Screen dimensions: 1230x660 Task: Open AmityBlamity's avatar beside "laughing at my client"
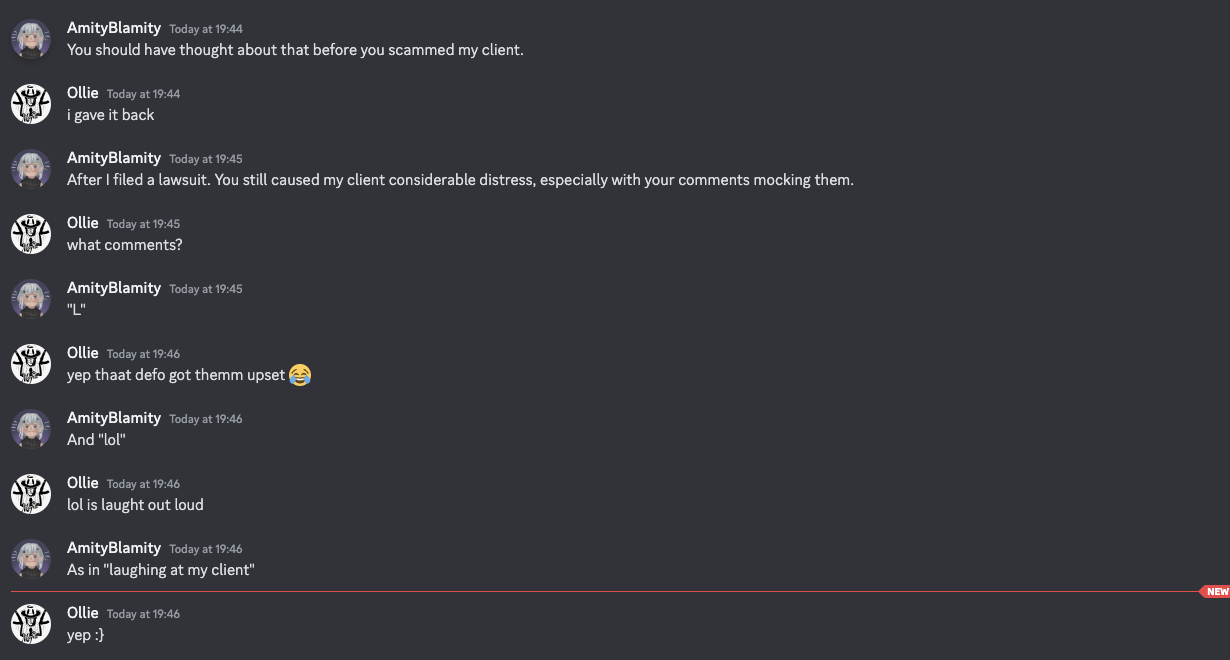31,559
